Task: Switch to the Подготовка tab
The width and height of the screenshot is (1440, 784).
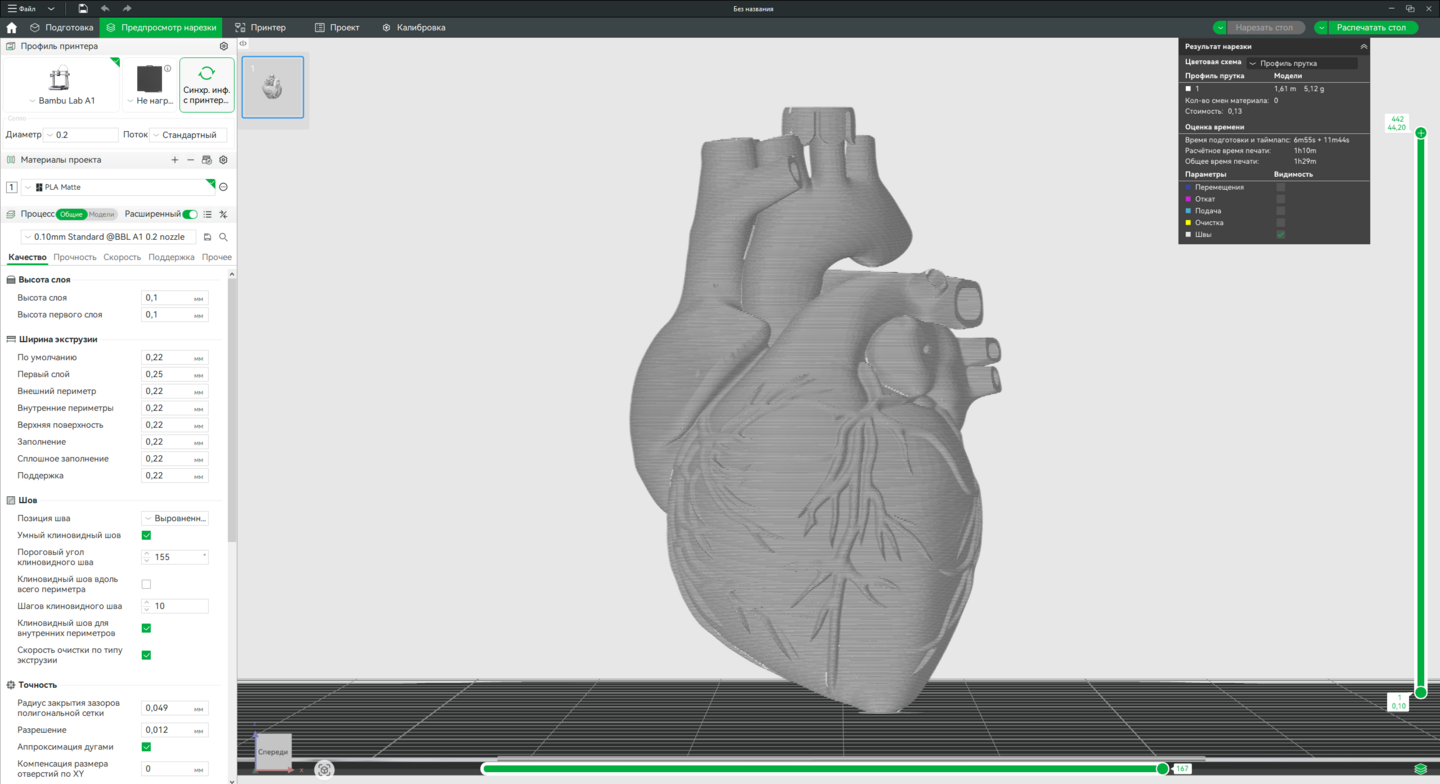Action: pyautogui.click(x=62, y=28)
